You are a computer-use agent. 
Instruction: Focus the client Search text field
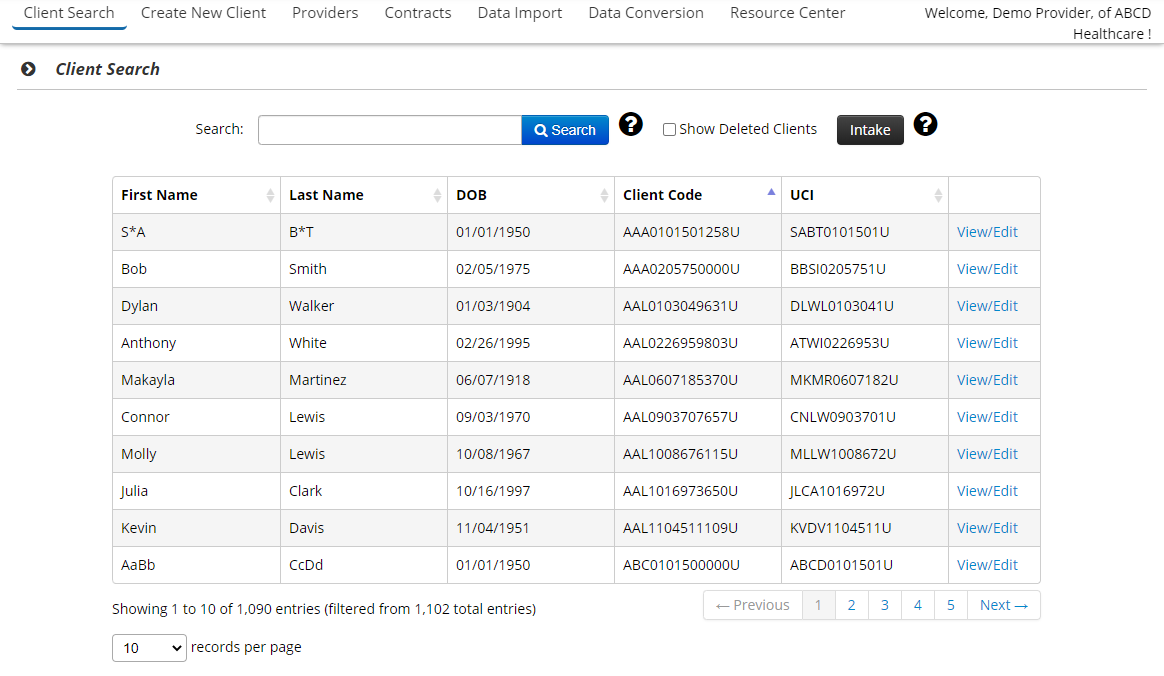(x=389, y=130)
